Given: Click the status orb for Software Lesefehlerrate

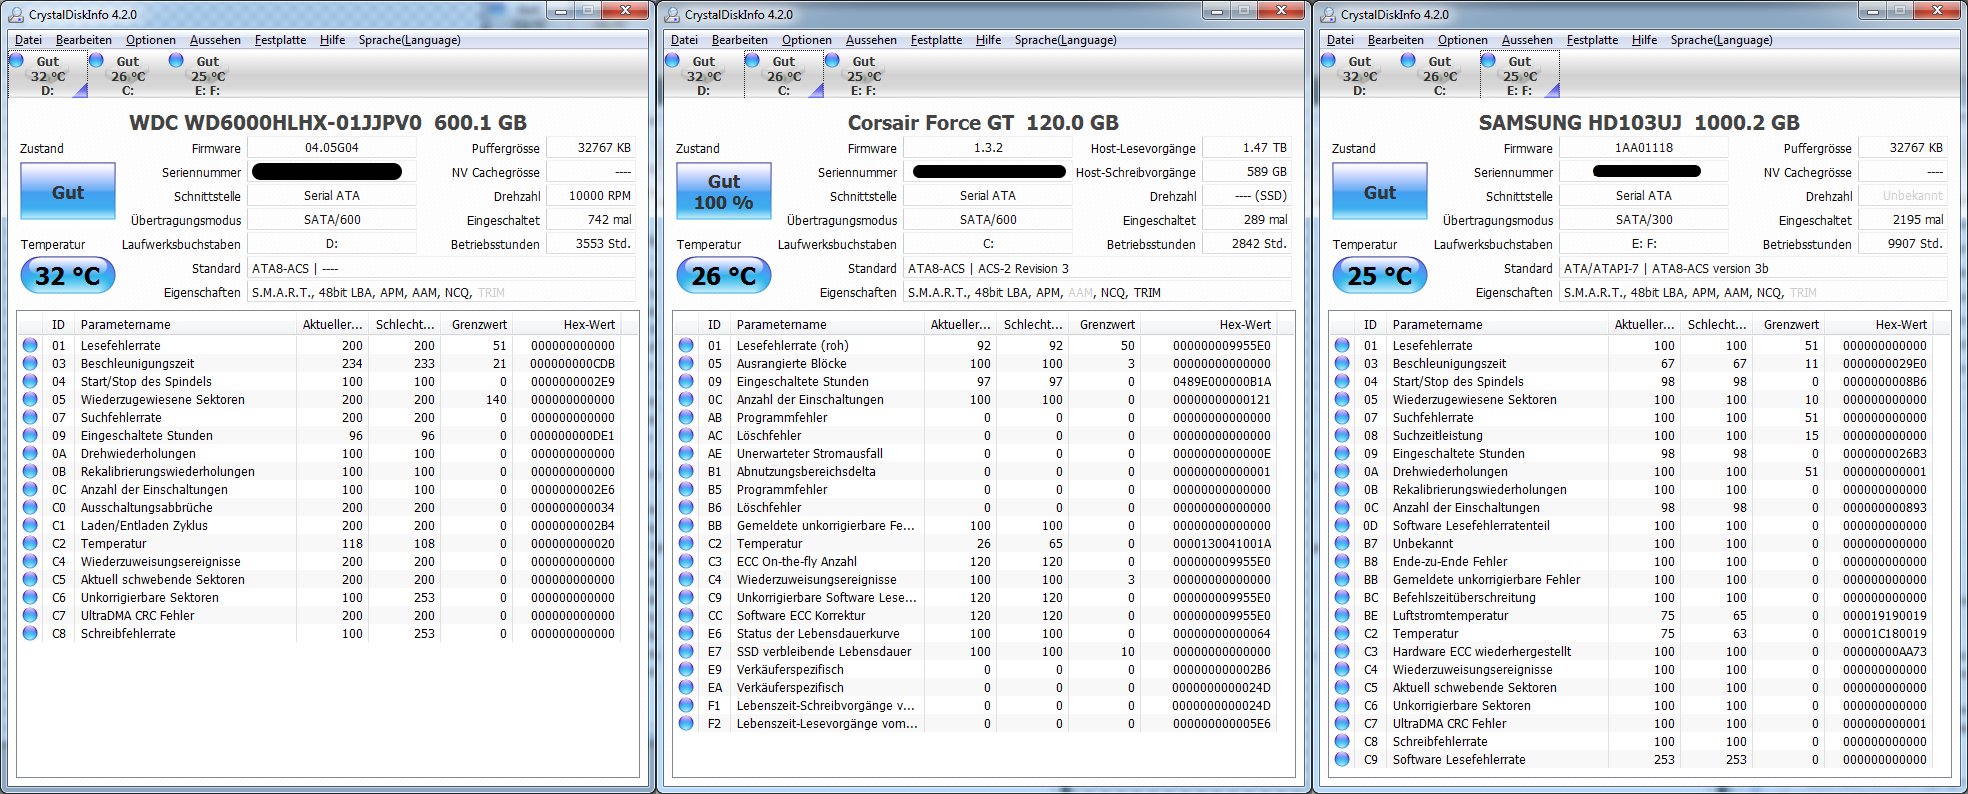Looking at the screenshot, I should click(1342, 759).
